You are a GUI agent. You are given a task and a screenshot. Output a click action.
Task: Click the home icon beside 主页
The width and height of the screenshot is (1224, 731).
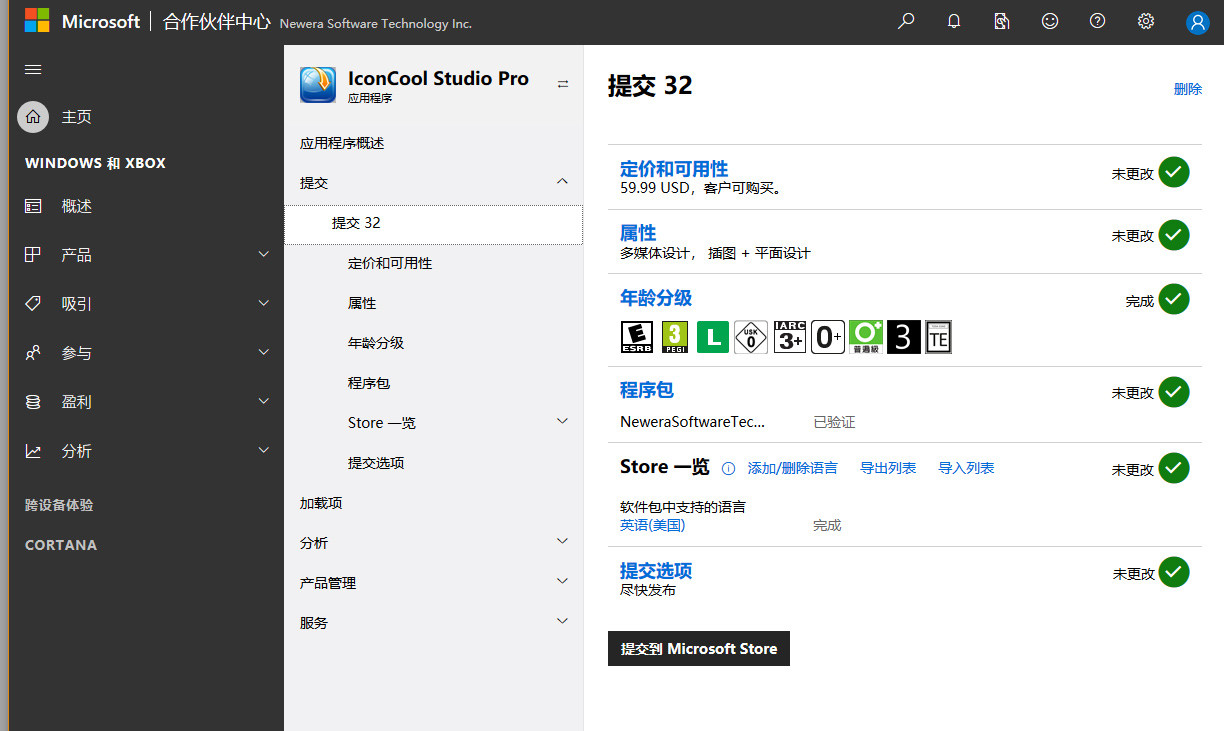point(33,117)
